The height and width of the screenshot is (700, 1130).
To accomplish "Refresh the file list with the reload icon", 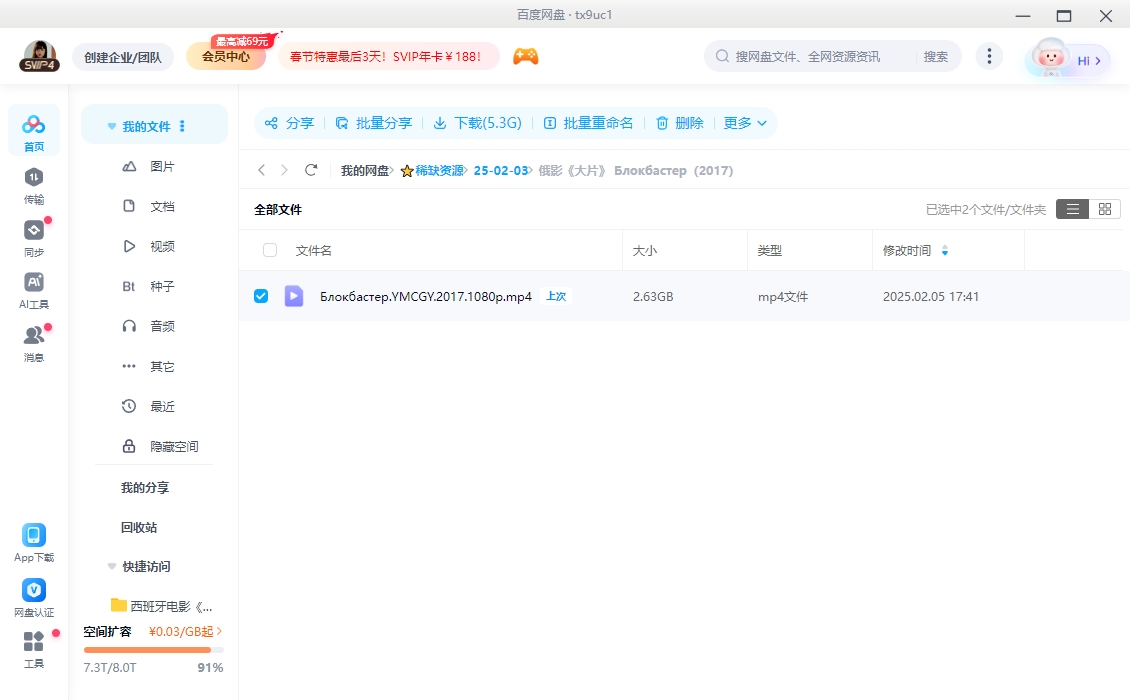I will tap(310, 170).
